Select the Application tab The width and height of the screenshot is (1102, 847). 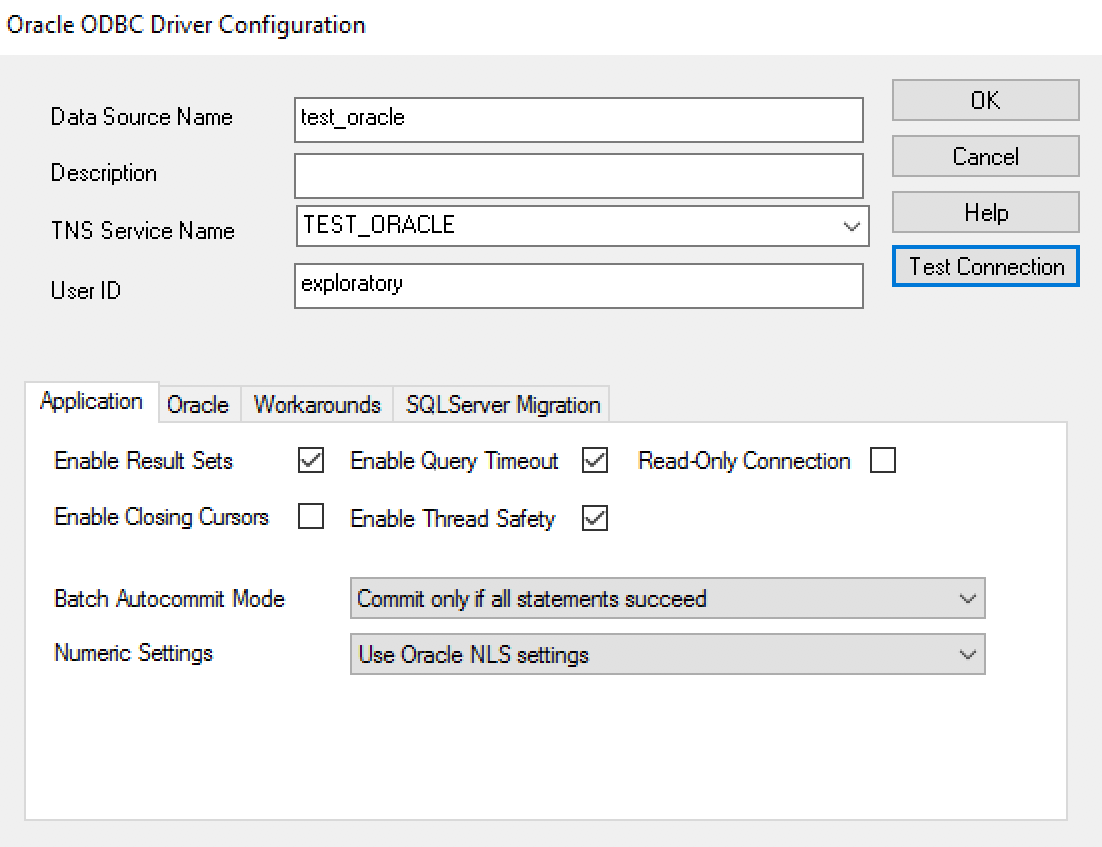click(x=91, y=402)
